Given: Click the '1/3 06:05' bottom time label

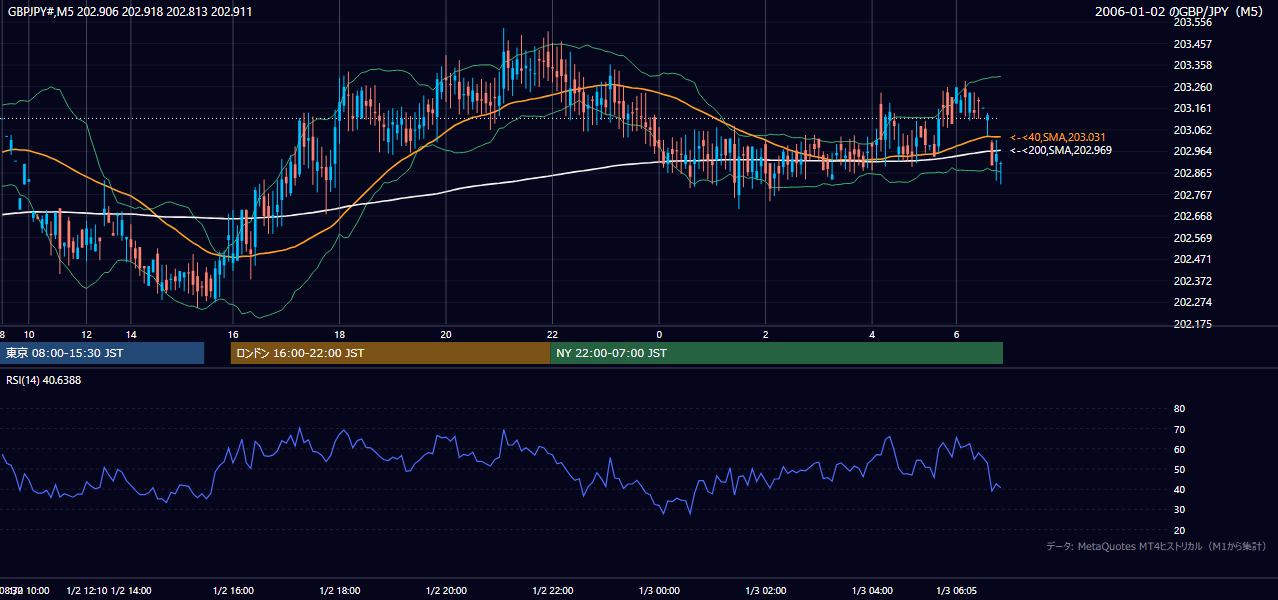Looking at the screenshot, I should tap(956, 591).
